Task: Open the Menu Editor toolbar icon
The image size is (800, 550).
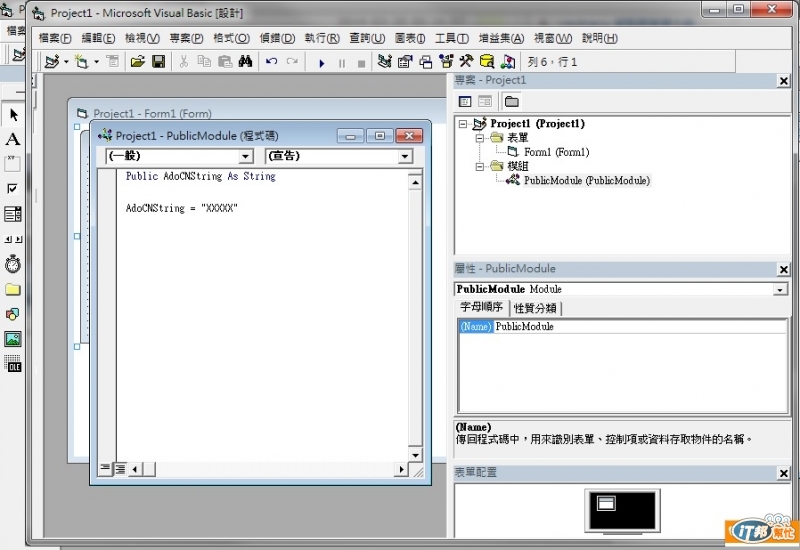Action: pos(113,62)
